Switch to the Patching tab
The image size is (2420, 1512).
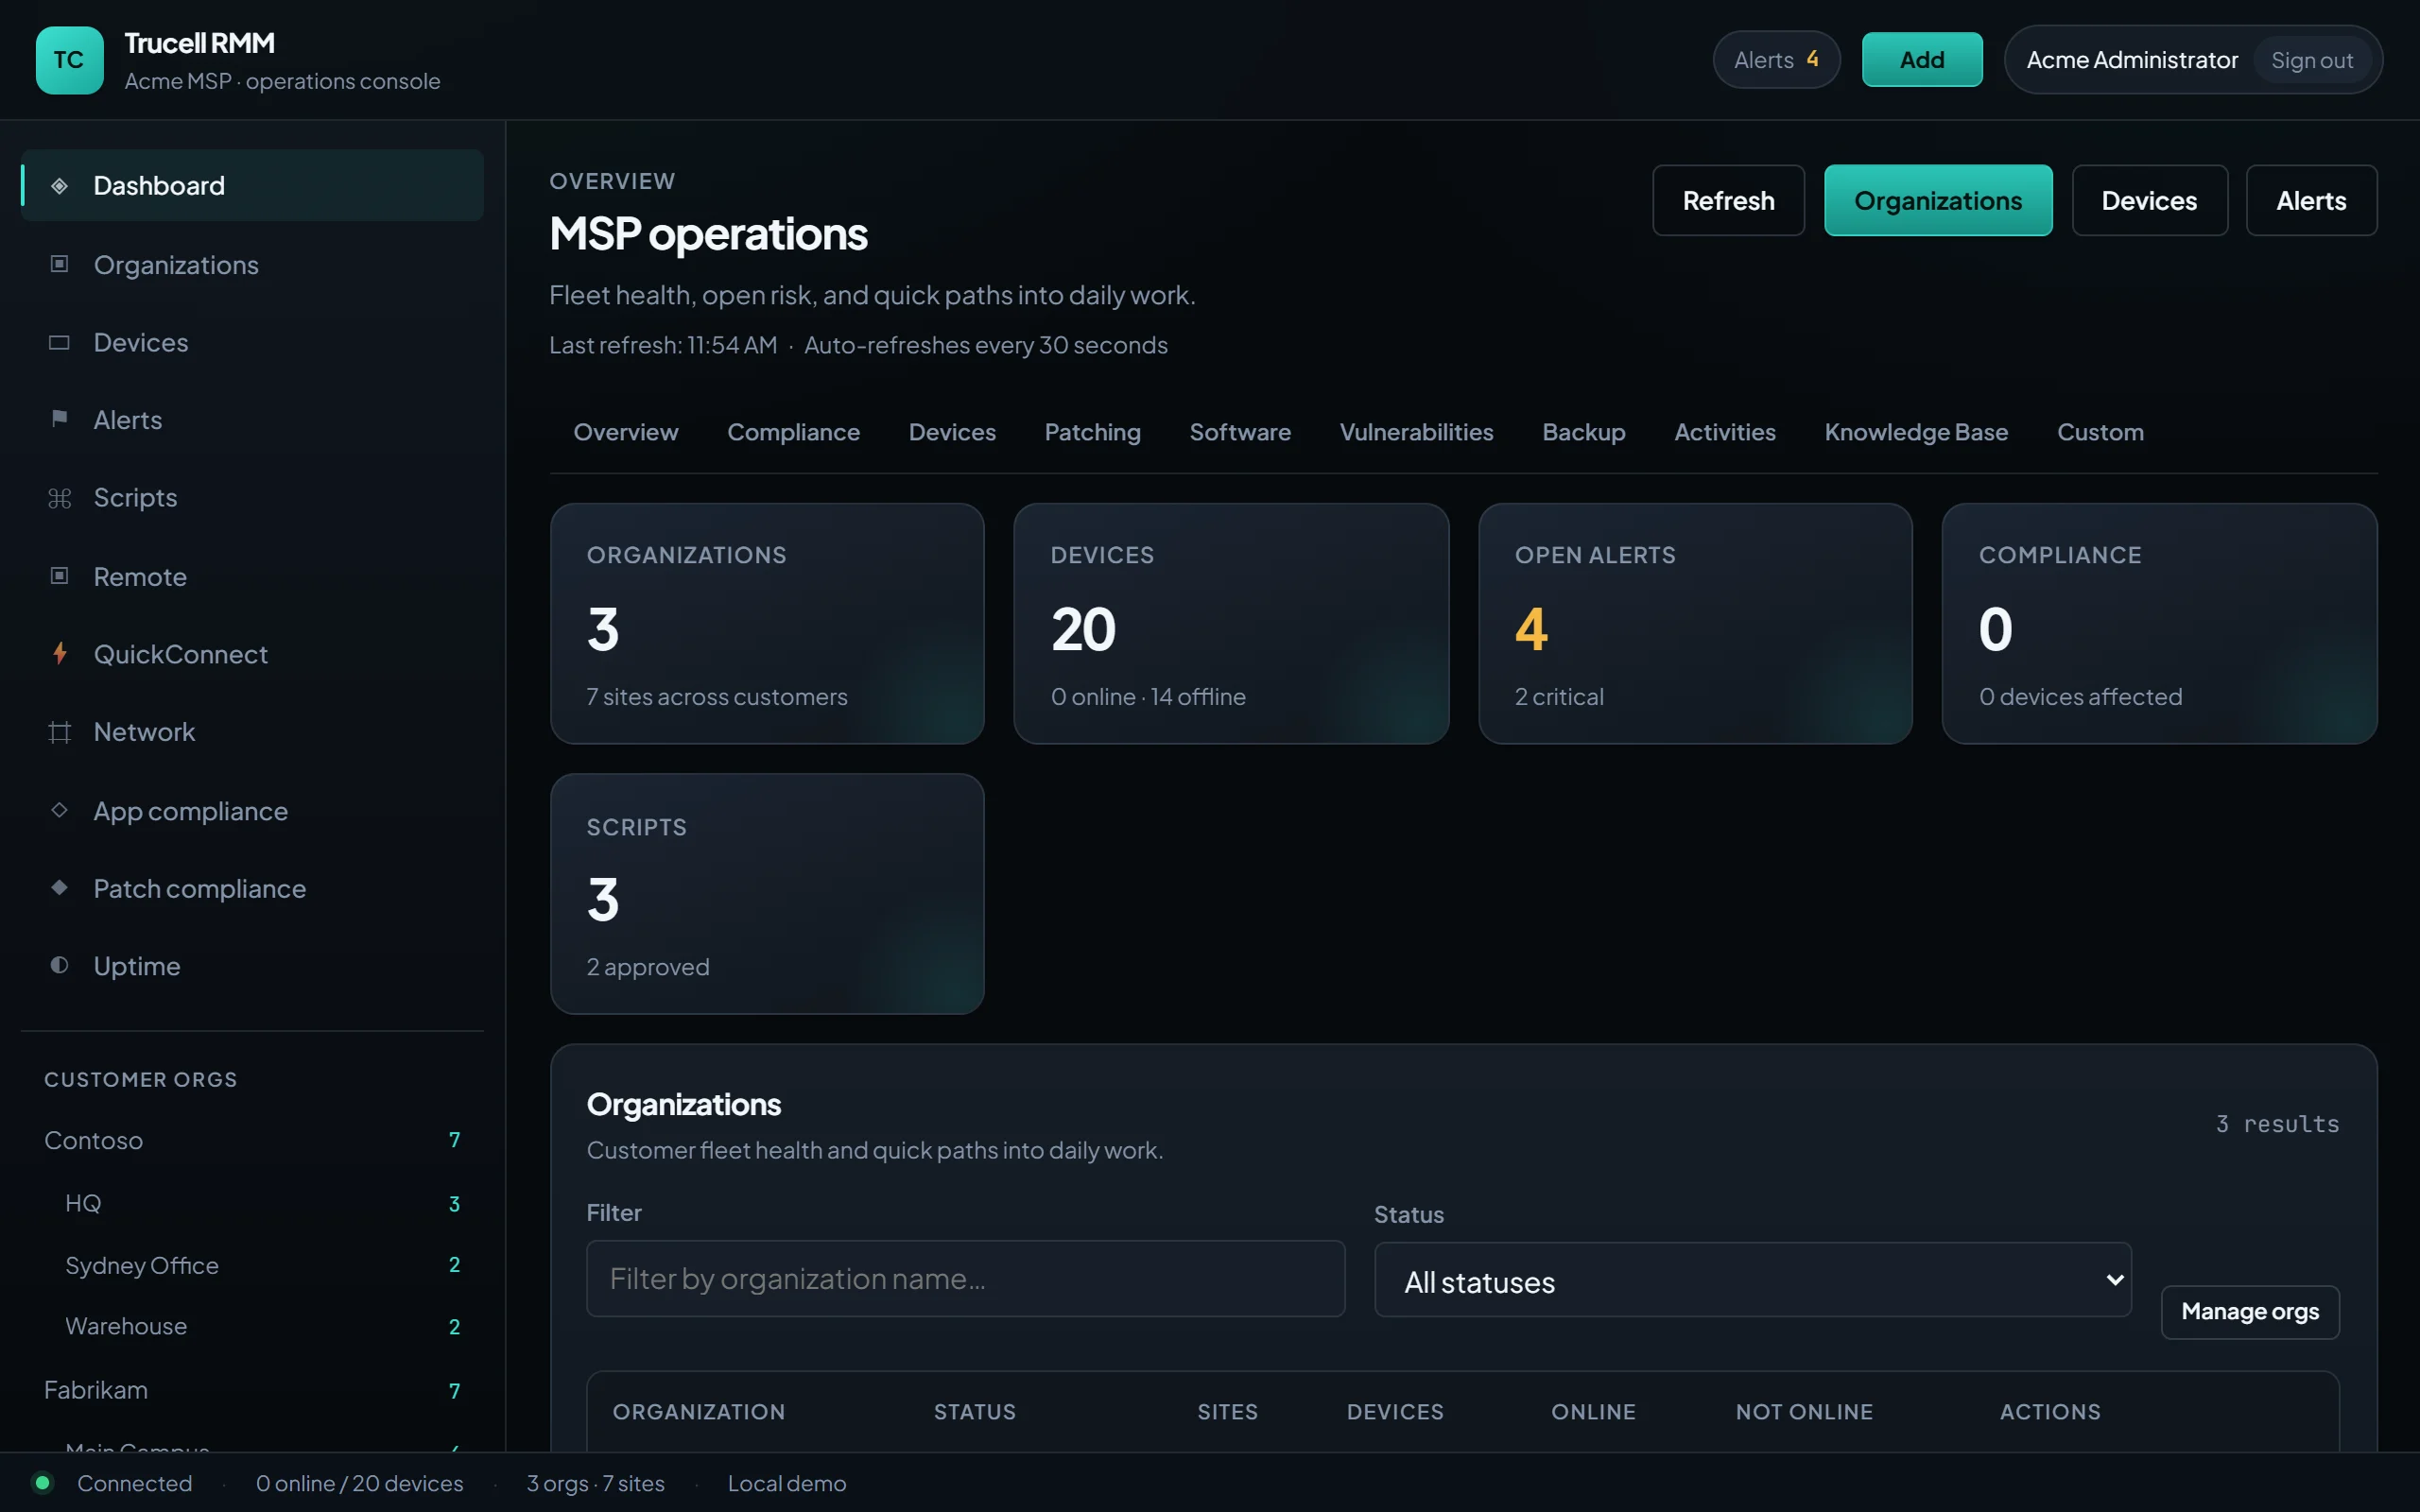pos(1092,432)
